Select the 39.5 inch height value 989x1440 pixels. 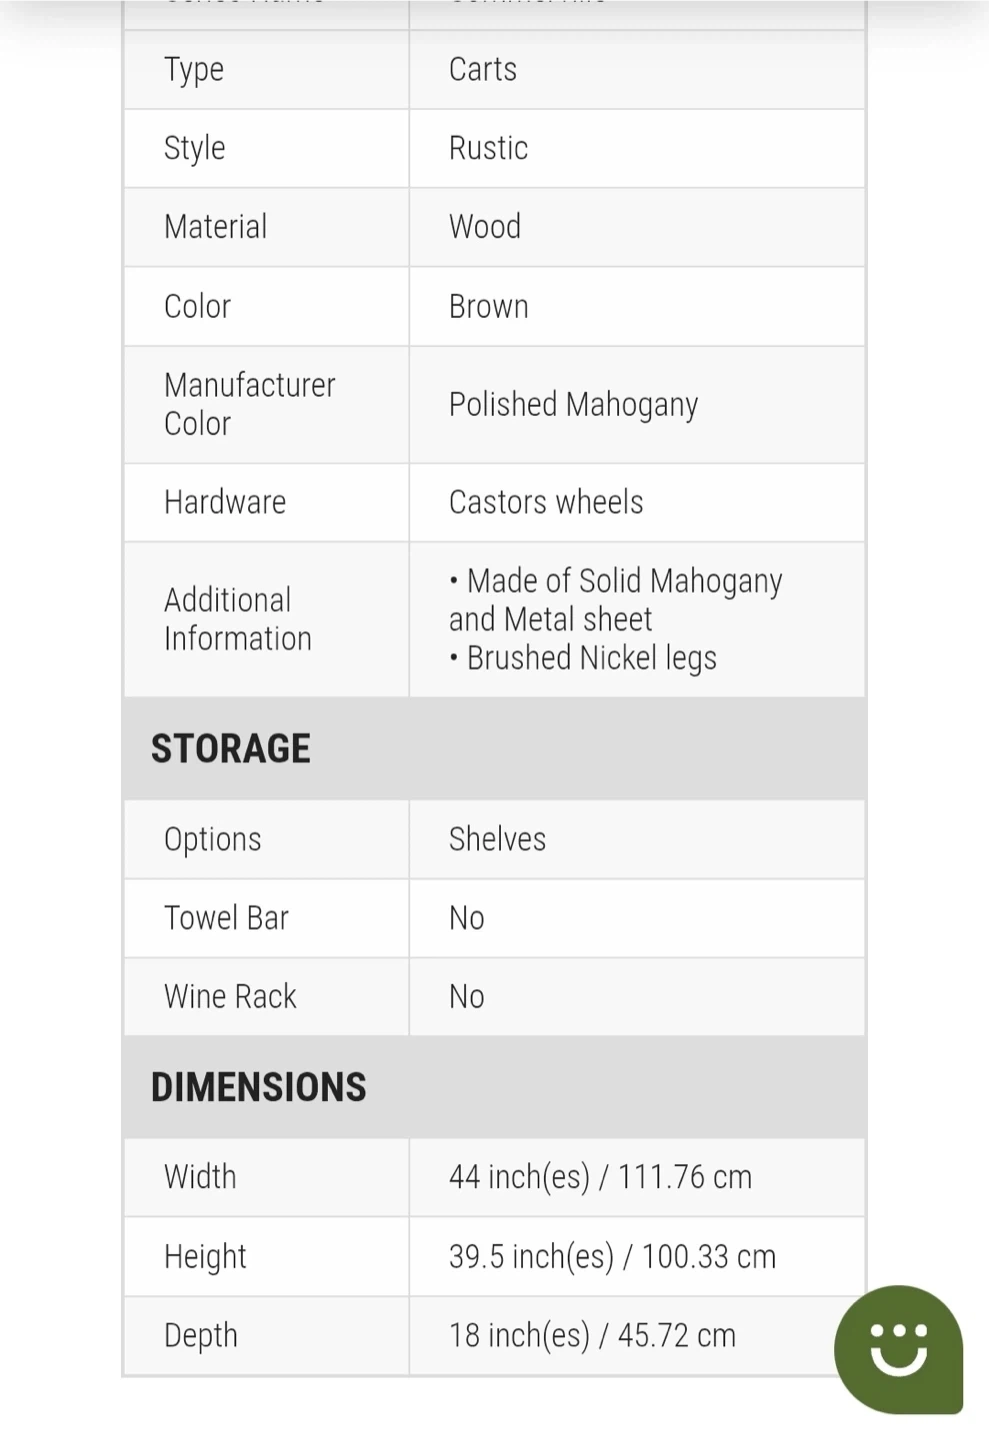(x=612, y=1257)
